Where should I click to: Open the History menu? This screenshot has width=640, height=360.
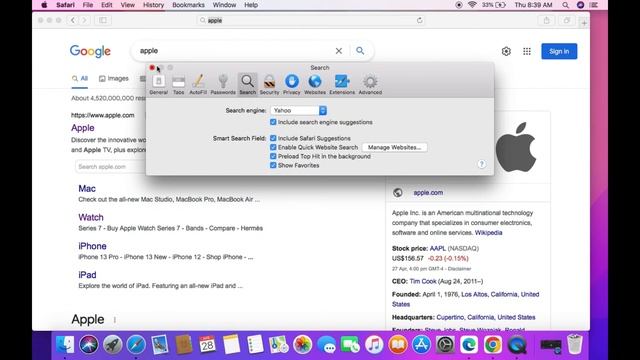[x=153, y=5]
